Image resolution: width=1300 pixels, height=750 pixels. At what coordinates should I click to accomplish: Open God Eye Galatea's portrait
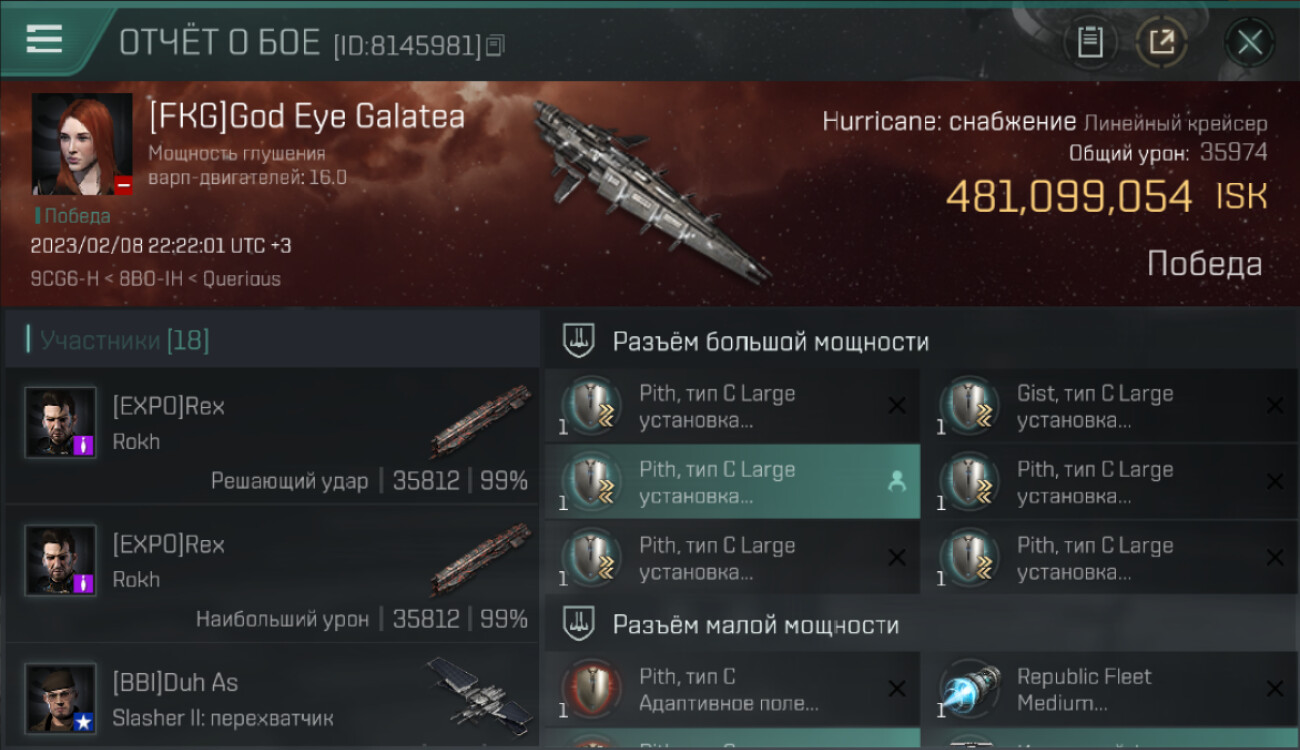[82, 144]
